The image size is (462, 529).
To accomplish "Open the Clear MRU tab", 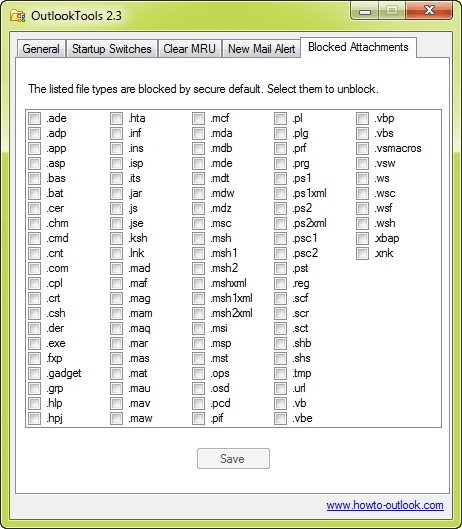I will tap(189, 49).
